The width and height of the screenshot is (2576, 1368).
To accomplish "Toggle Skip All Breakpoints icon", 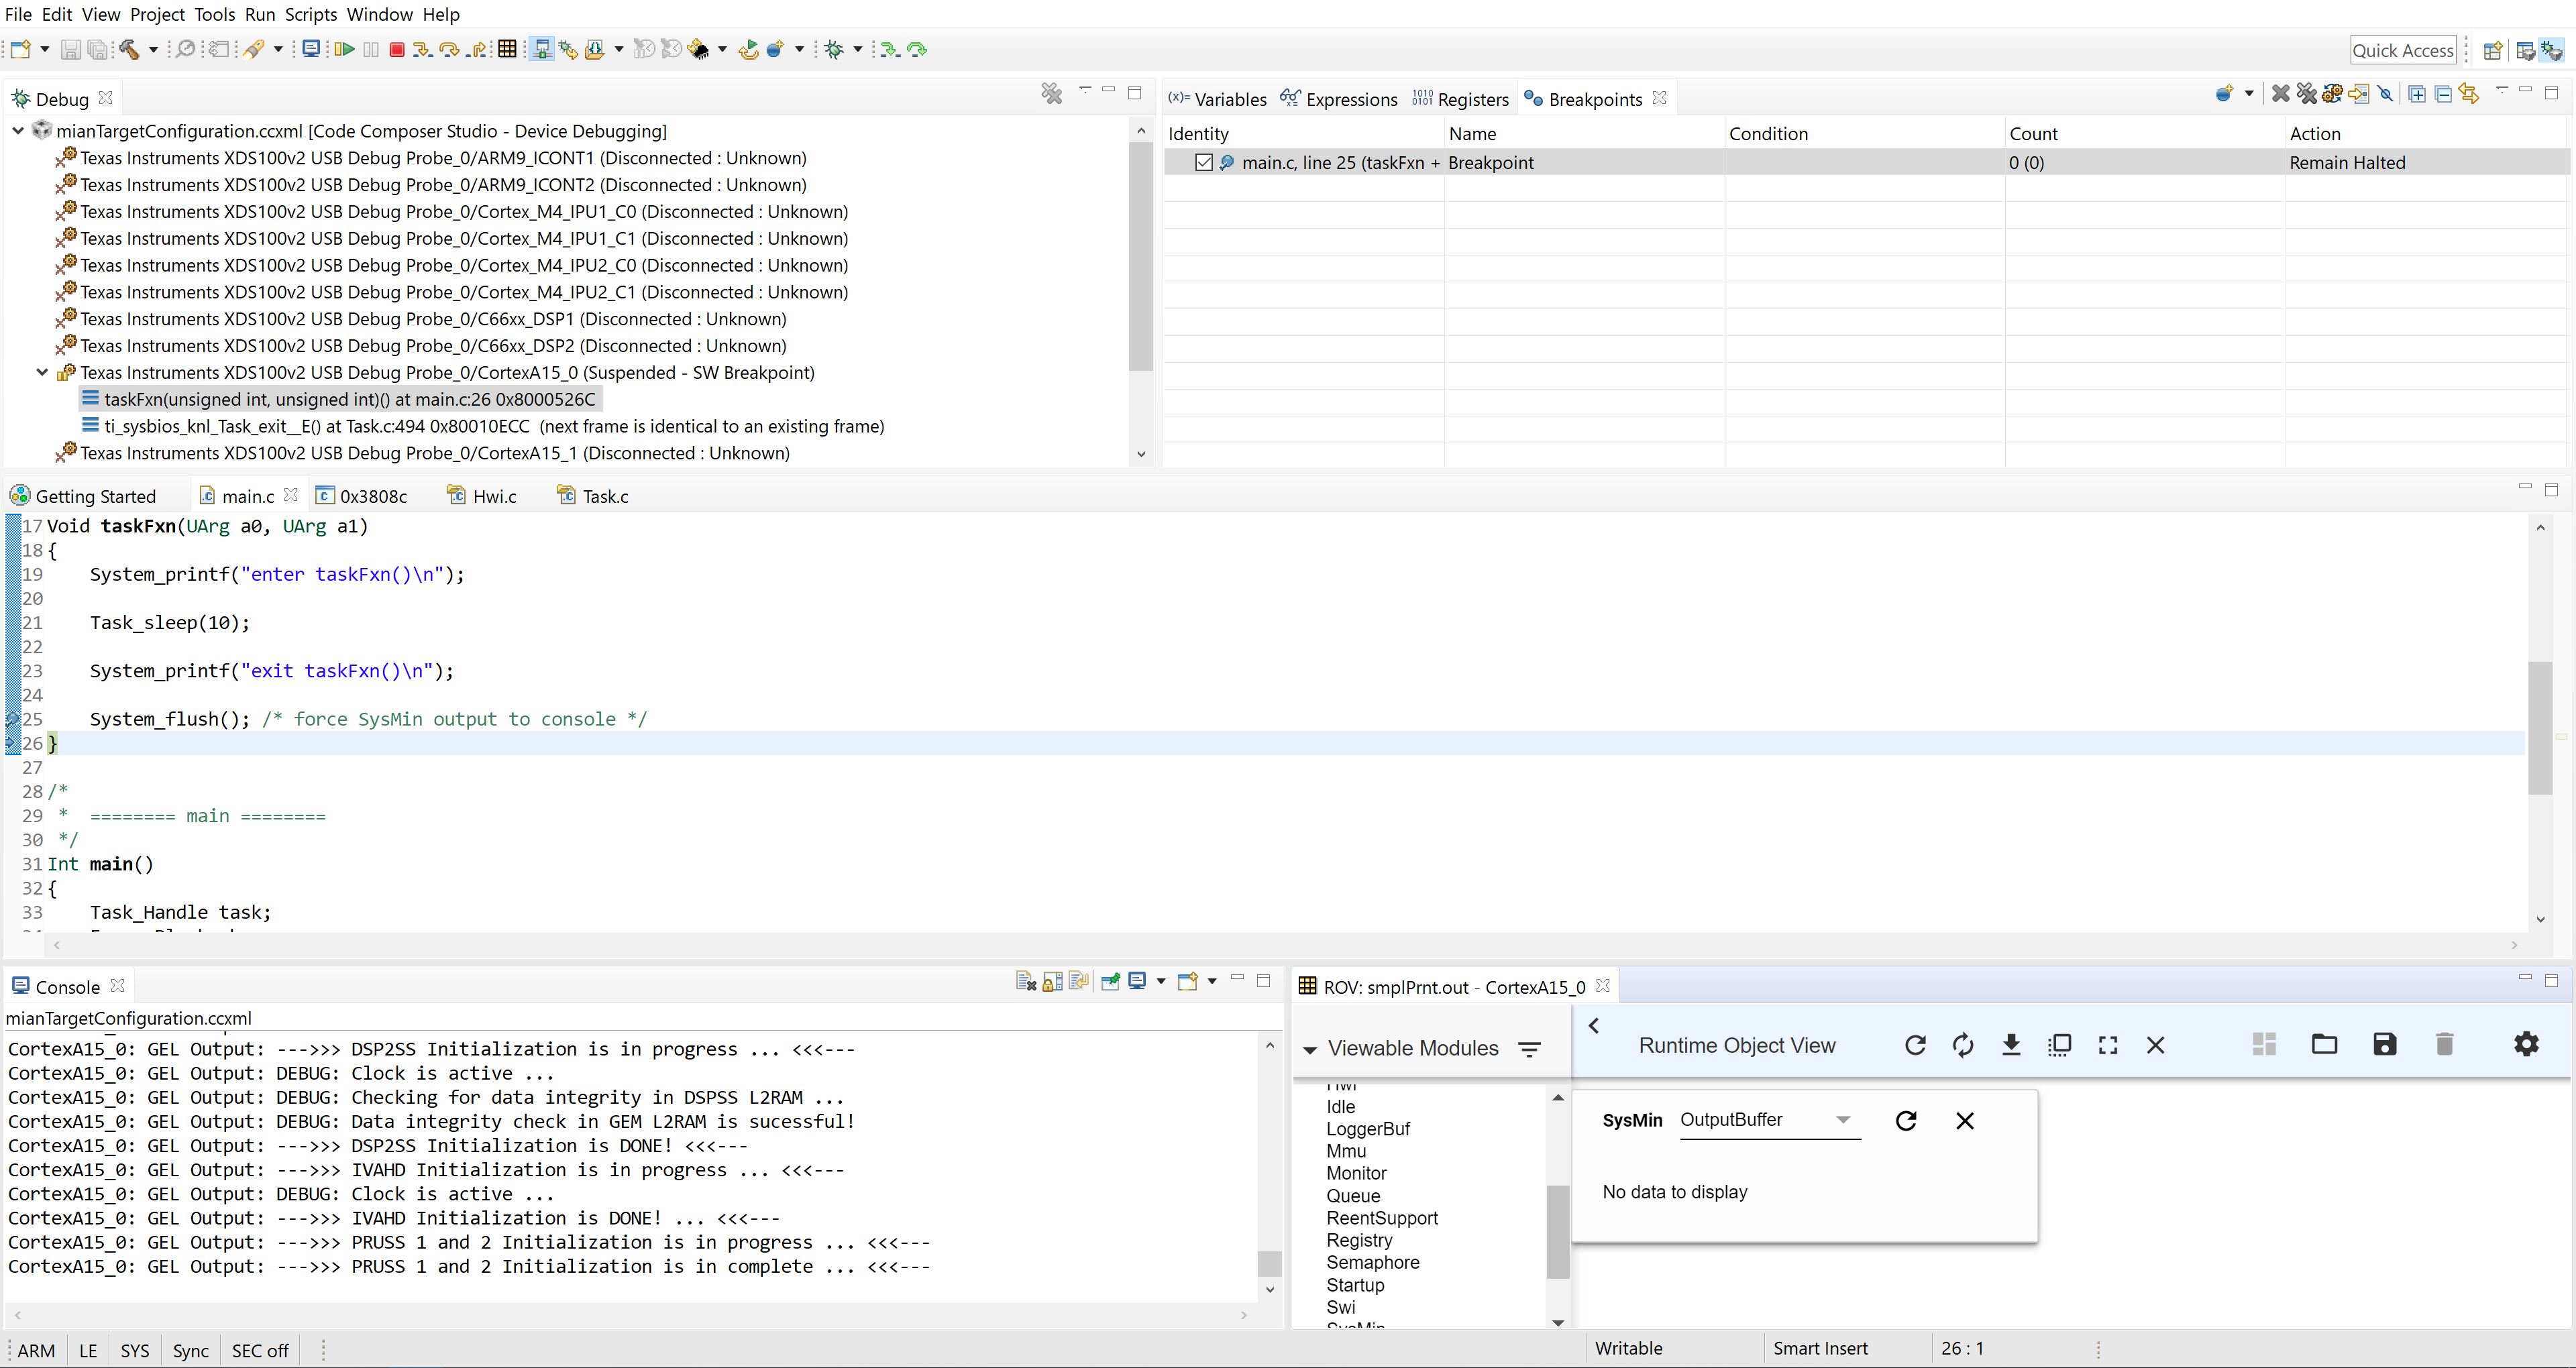I will click(x=2386, y=94).
